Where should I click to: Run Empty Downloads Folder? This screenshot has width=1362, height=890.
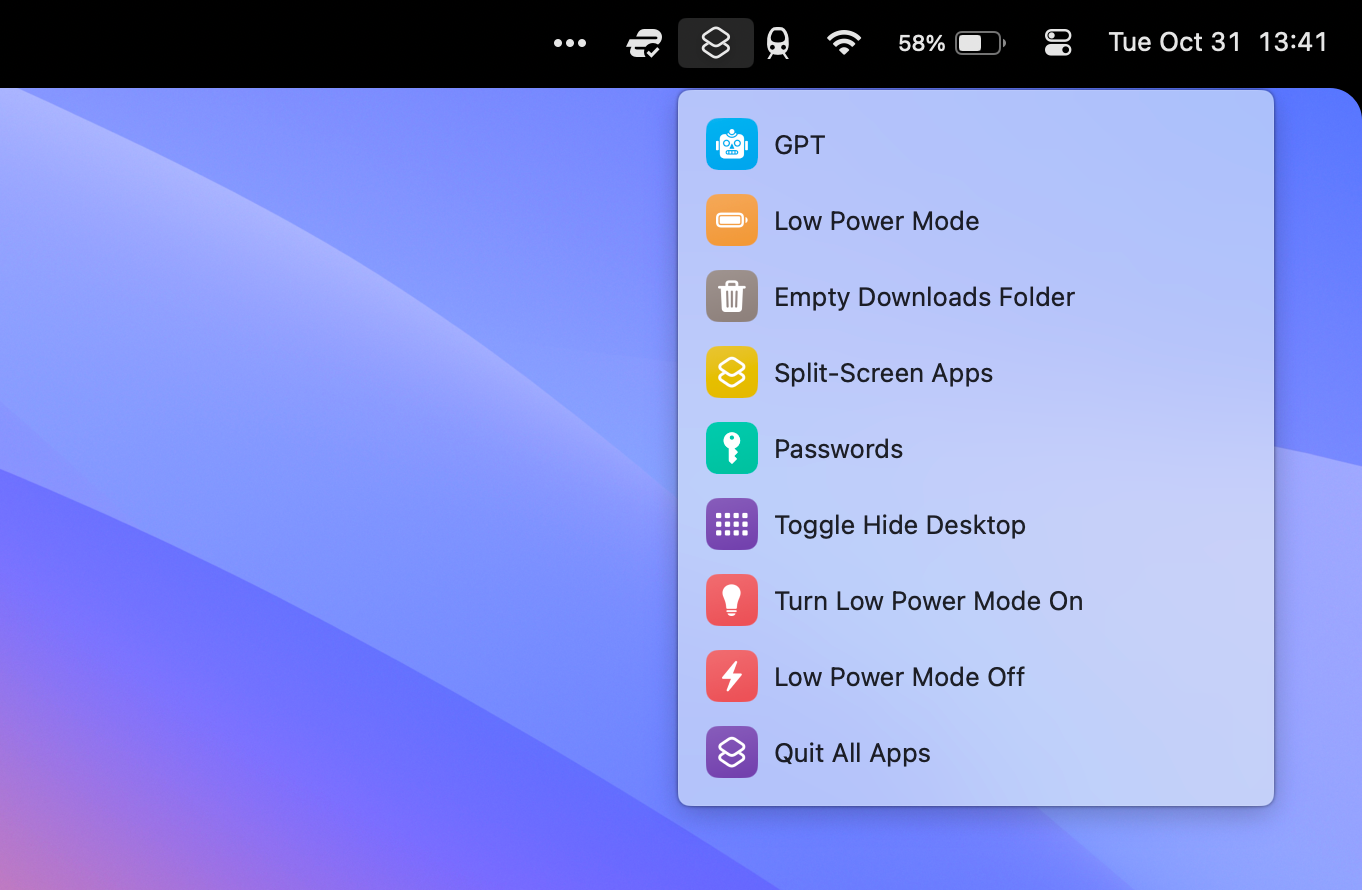coord(923,296)
